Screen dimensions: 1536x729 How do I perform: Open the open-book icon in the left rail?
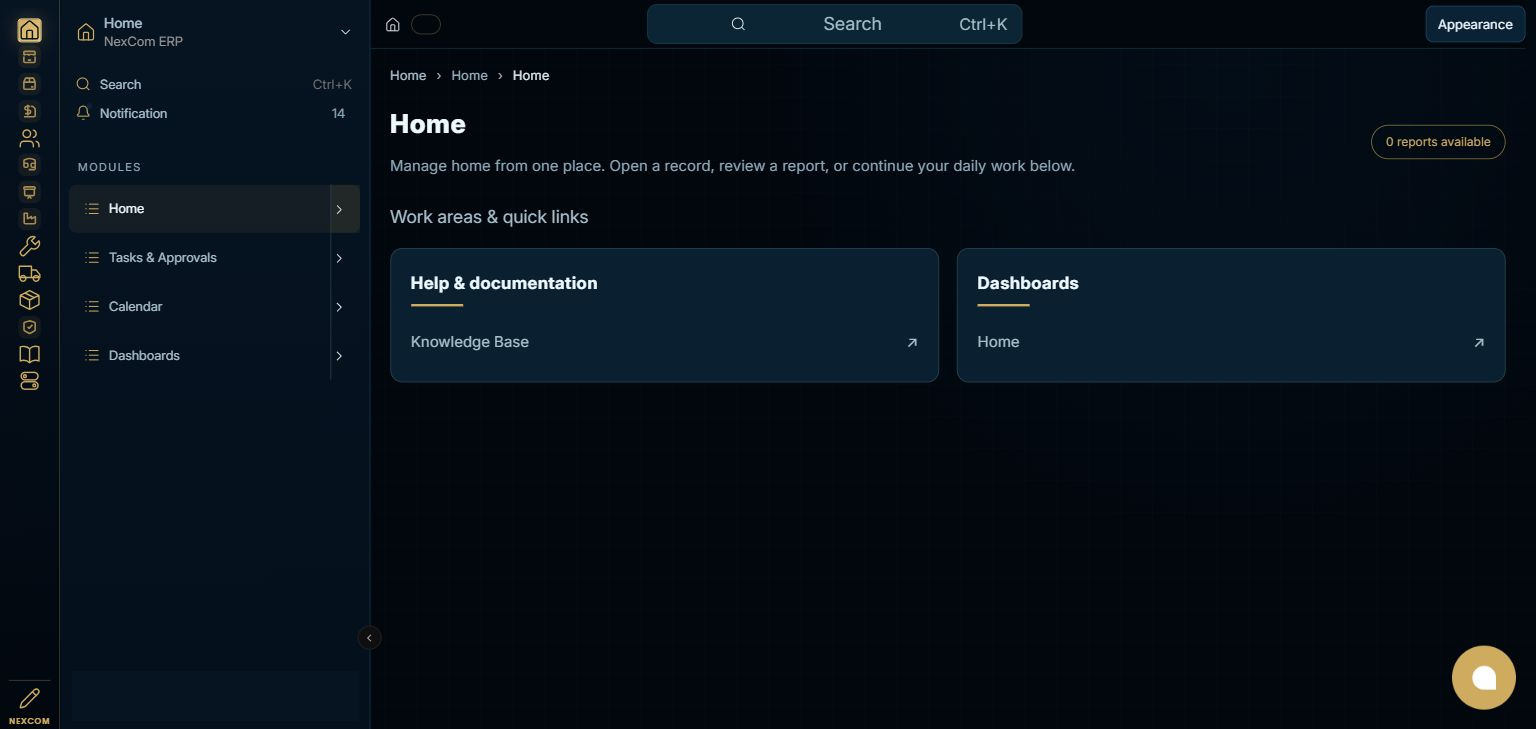pos(30,354)
